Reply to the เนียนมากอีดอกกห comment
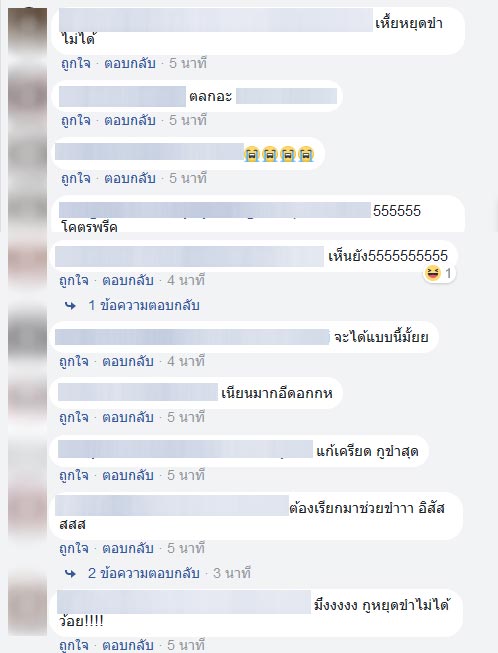 coord(128,417)
